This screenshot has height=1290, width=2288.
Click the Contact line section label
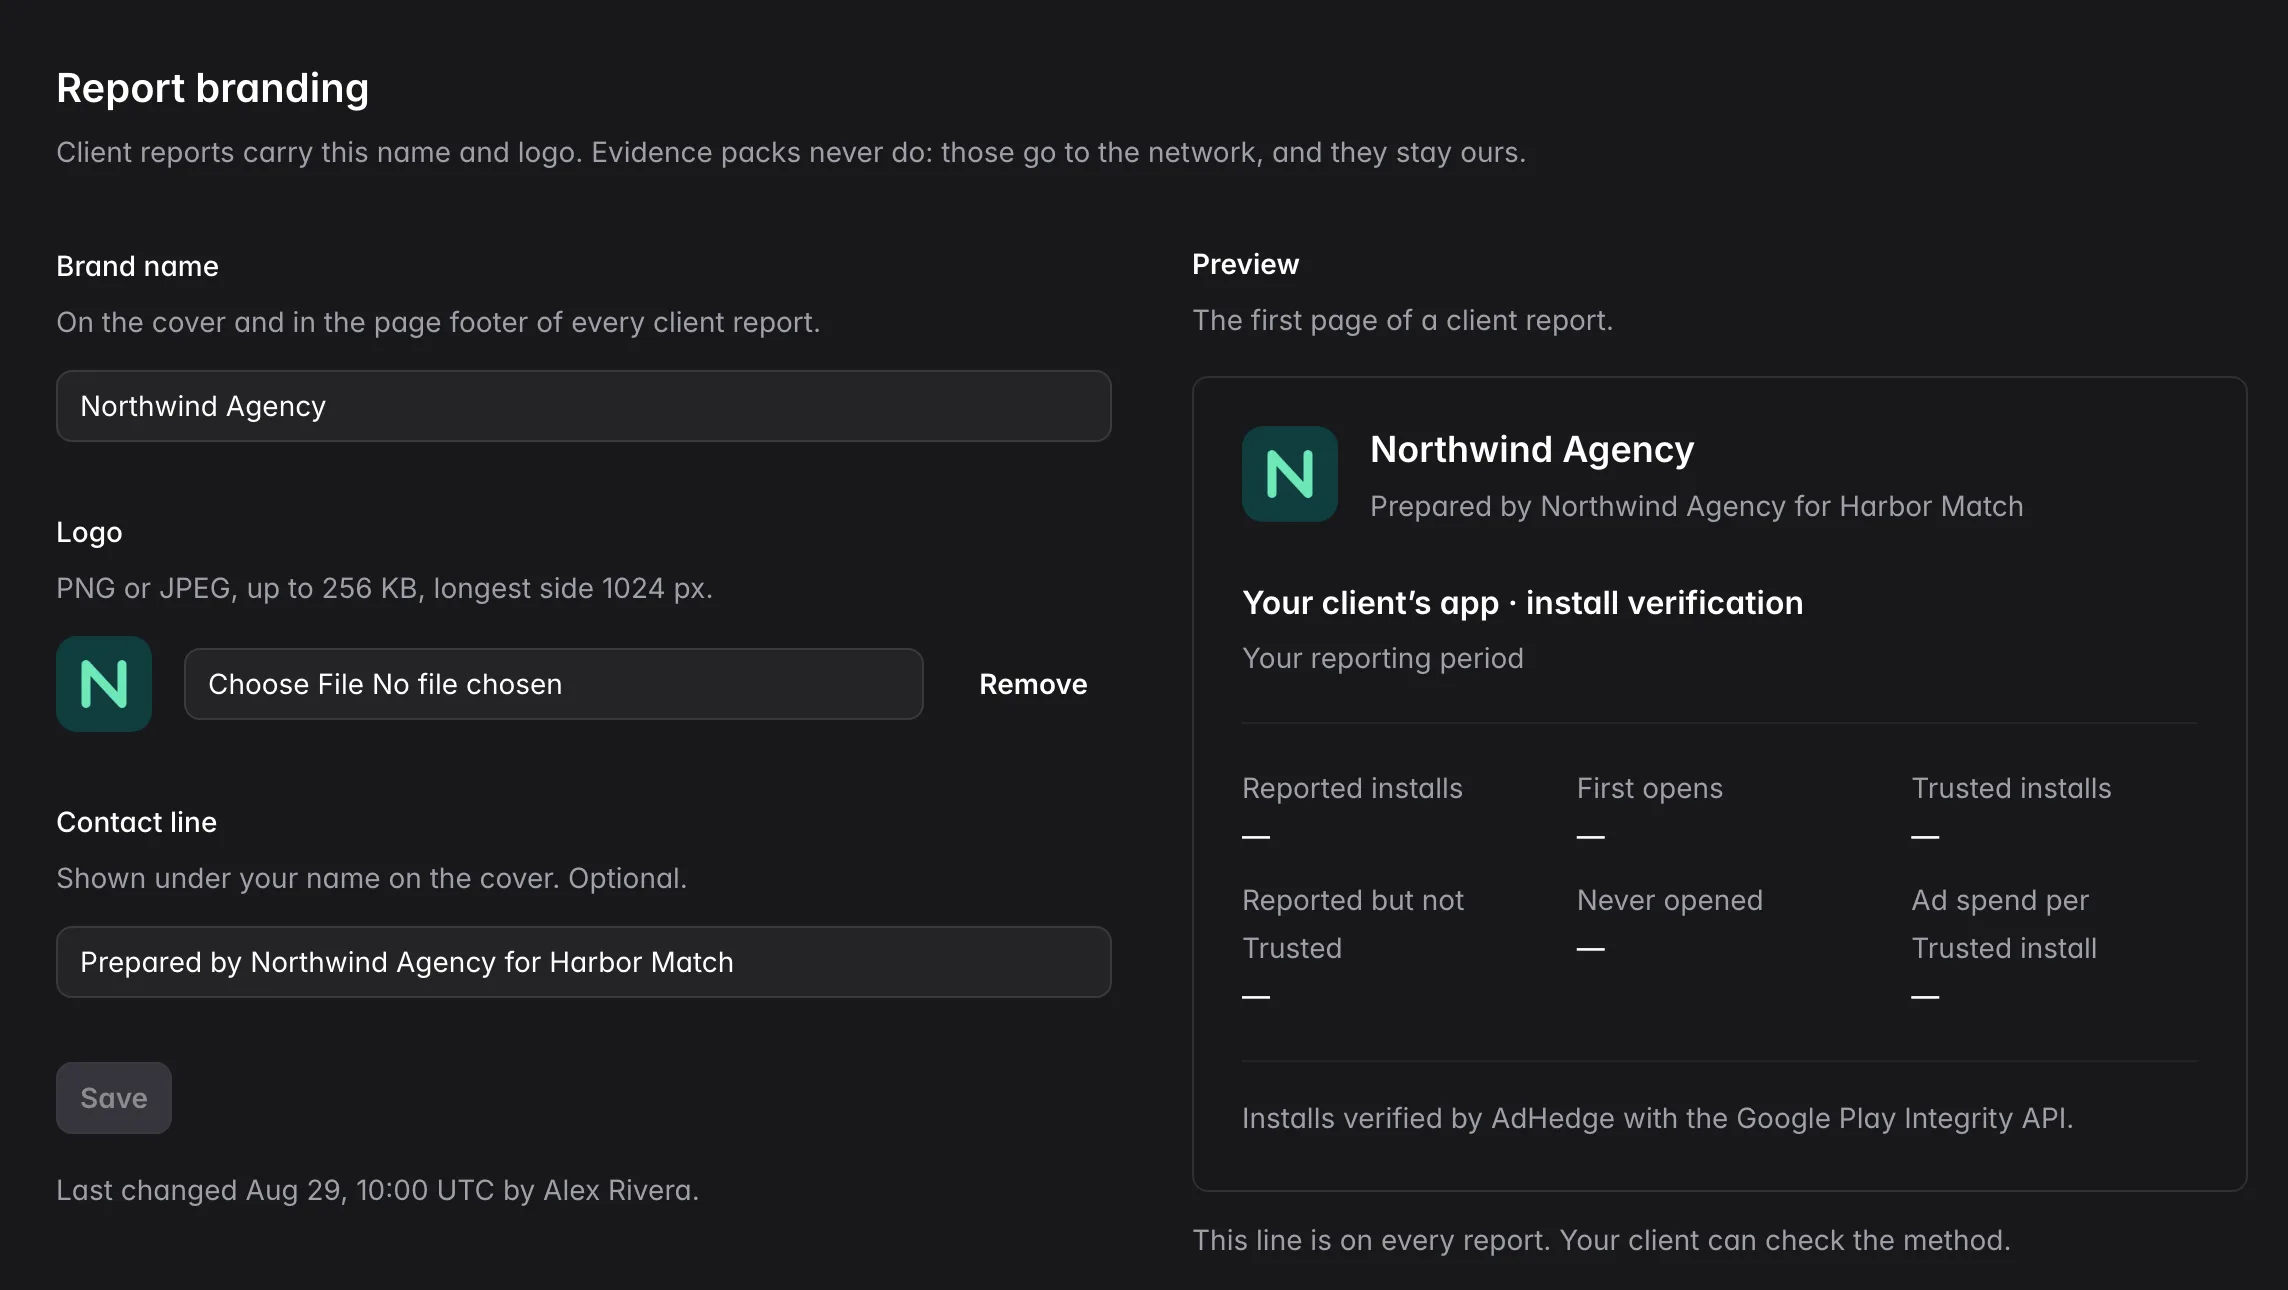point(137,822)
